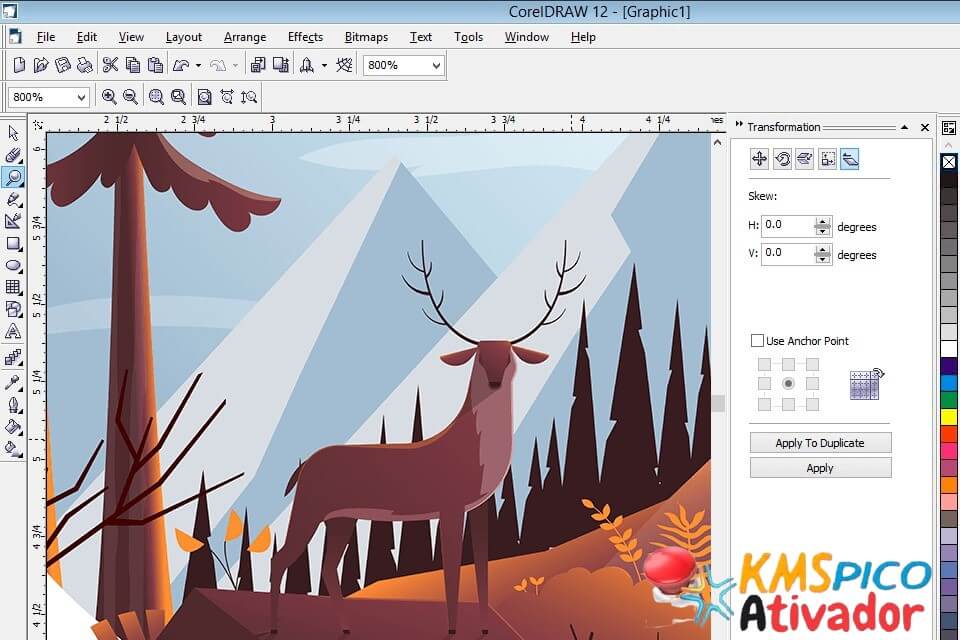The image size is (960, 640).
Task: Open the Arrange menu
Action: pos(245,37)
